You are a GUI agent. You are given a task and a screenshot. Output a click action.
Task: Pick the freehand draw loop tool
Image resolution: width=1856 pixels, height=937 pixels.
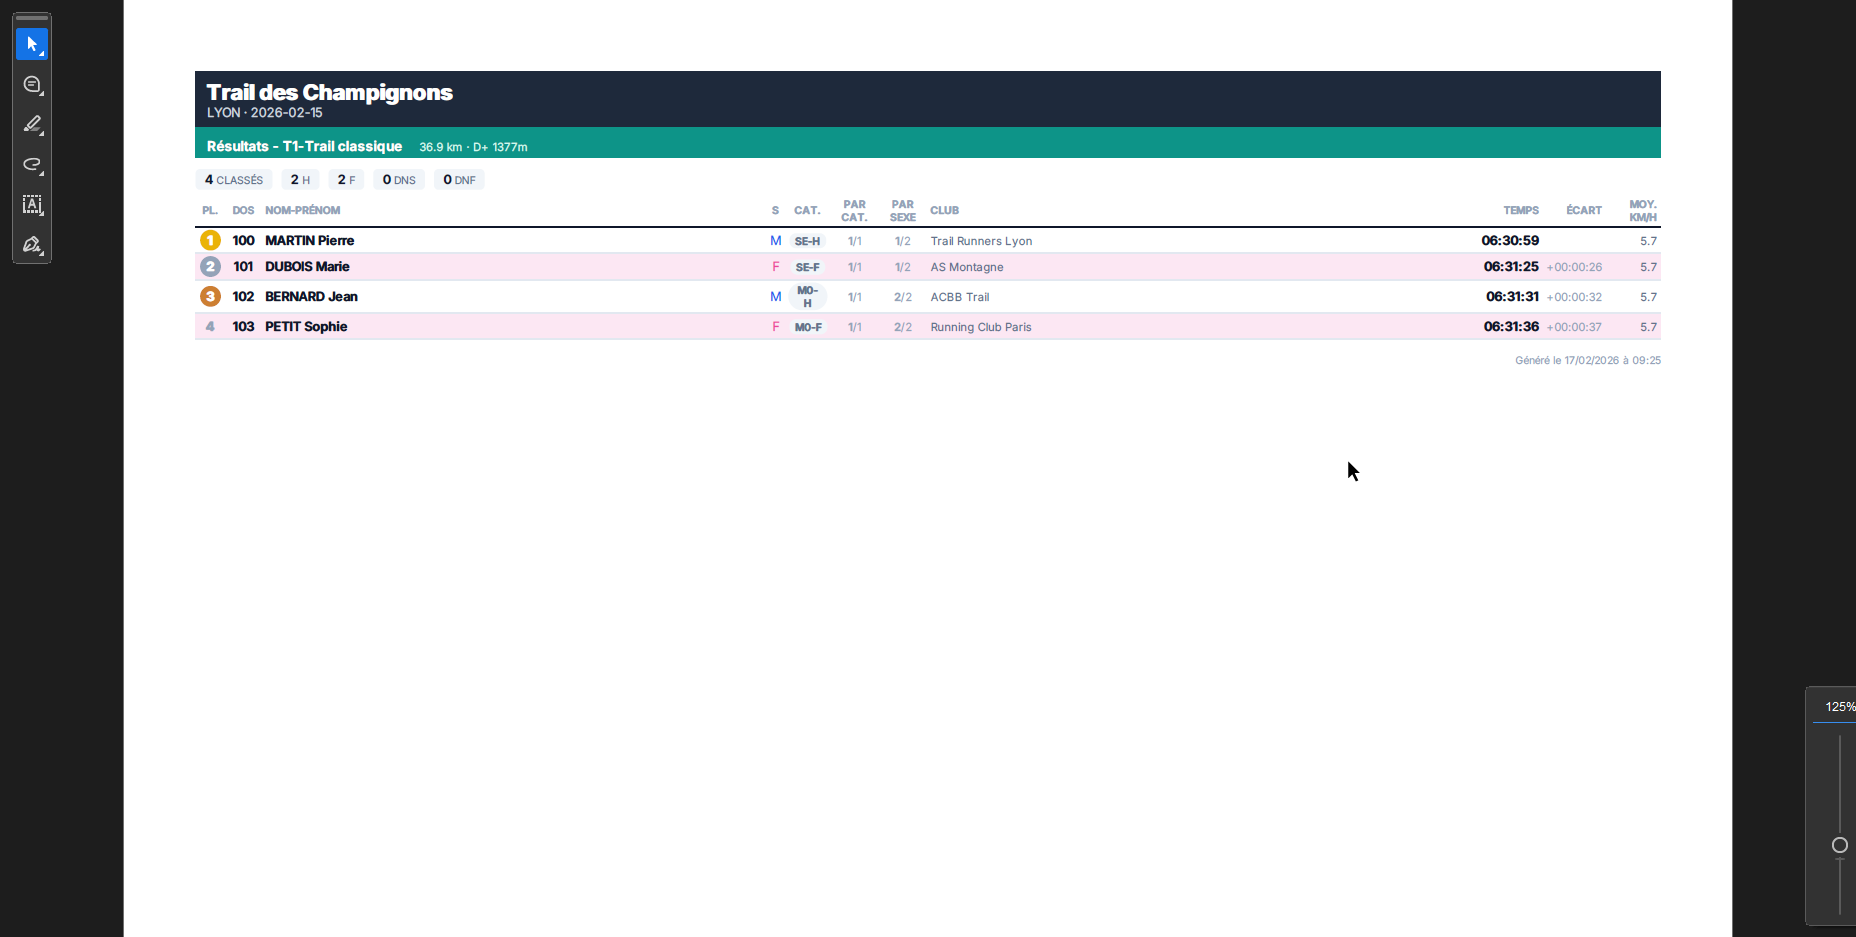point(32,165)
